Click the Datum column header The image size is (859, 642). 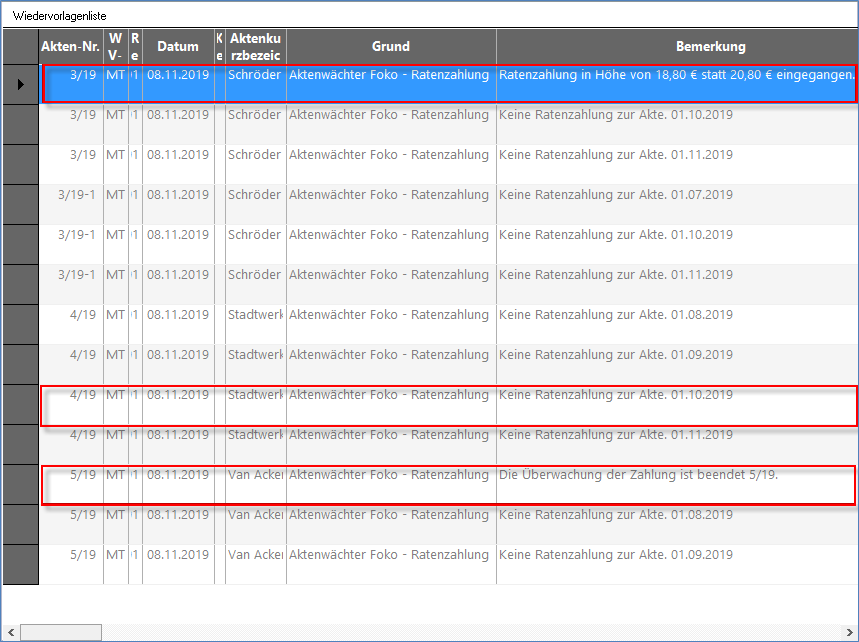pyautogui.click(x=178, y=46)
